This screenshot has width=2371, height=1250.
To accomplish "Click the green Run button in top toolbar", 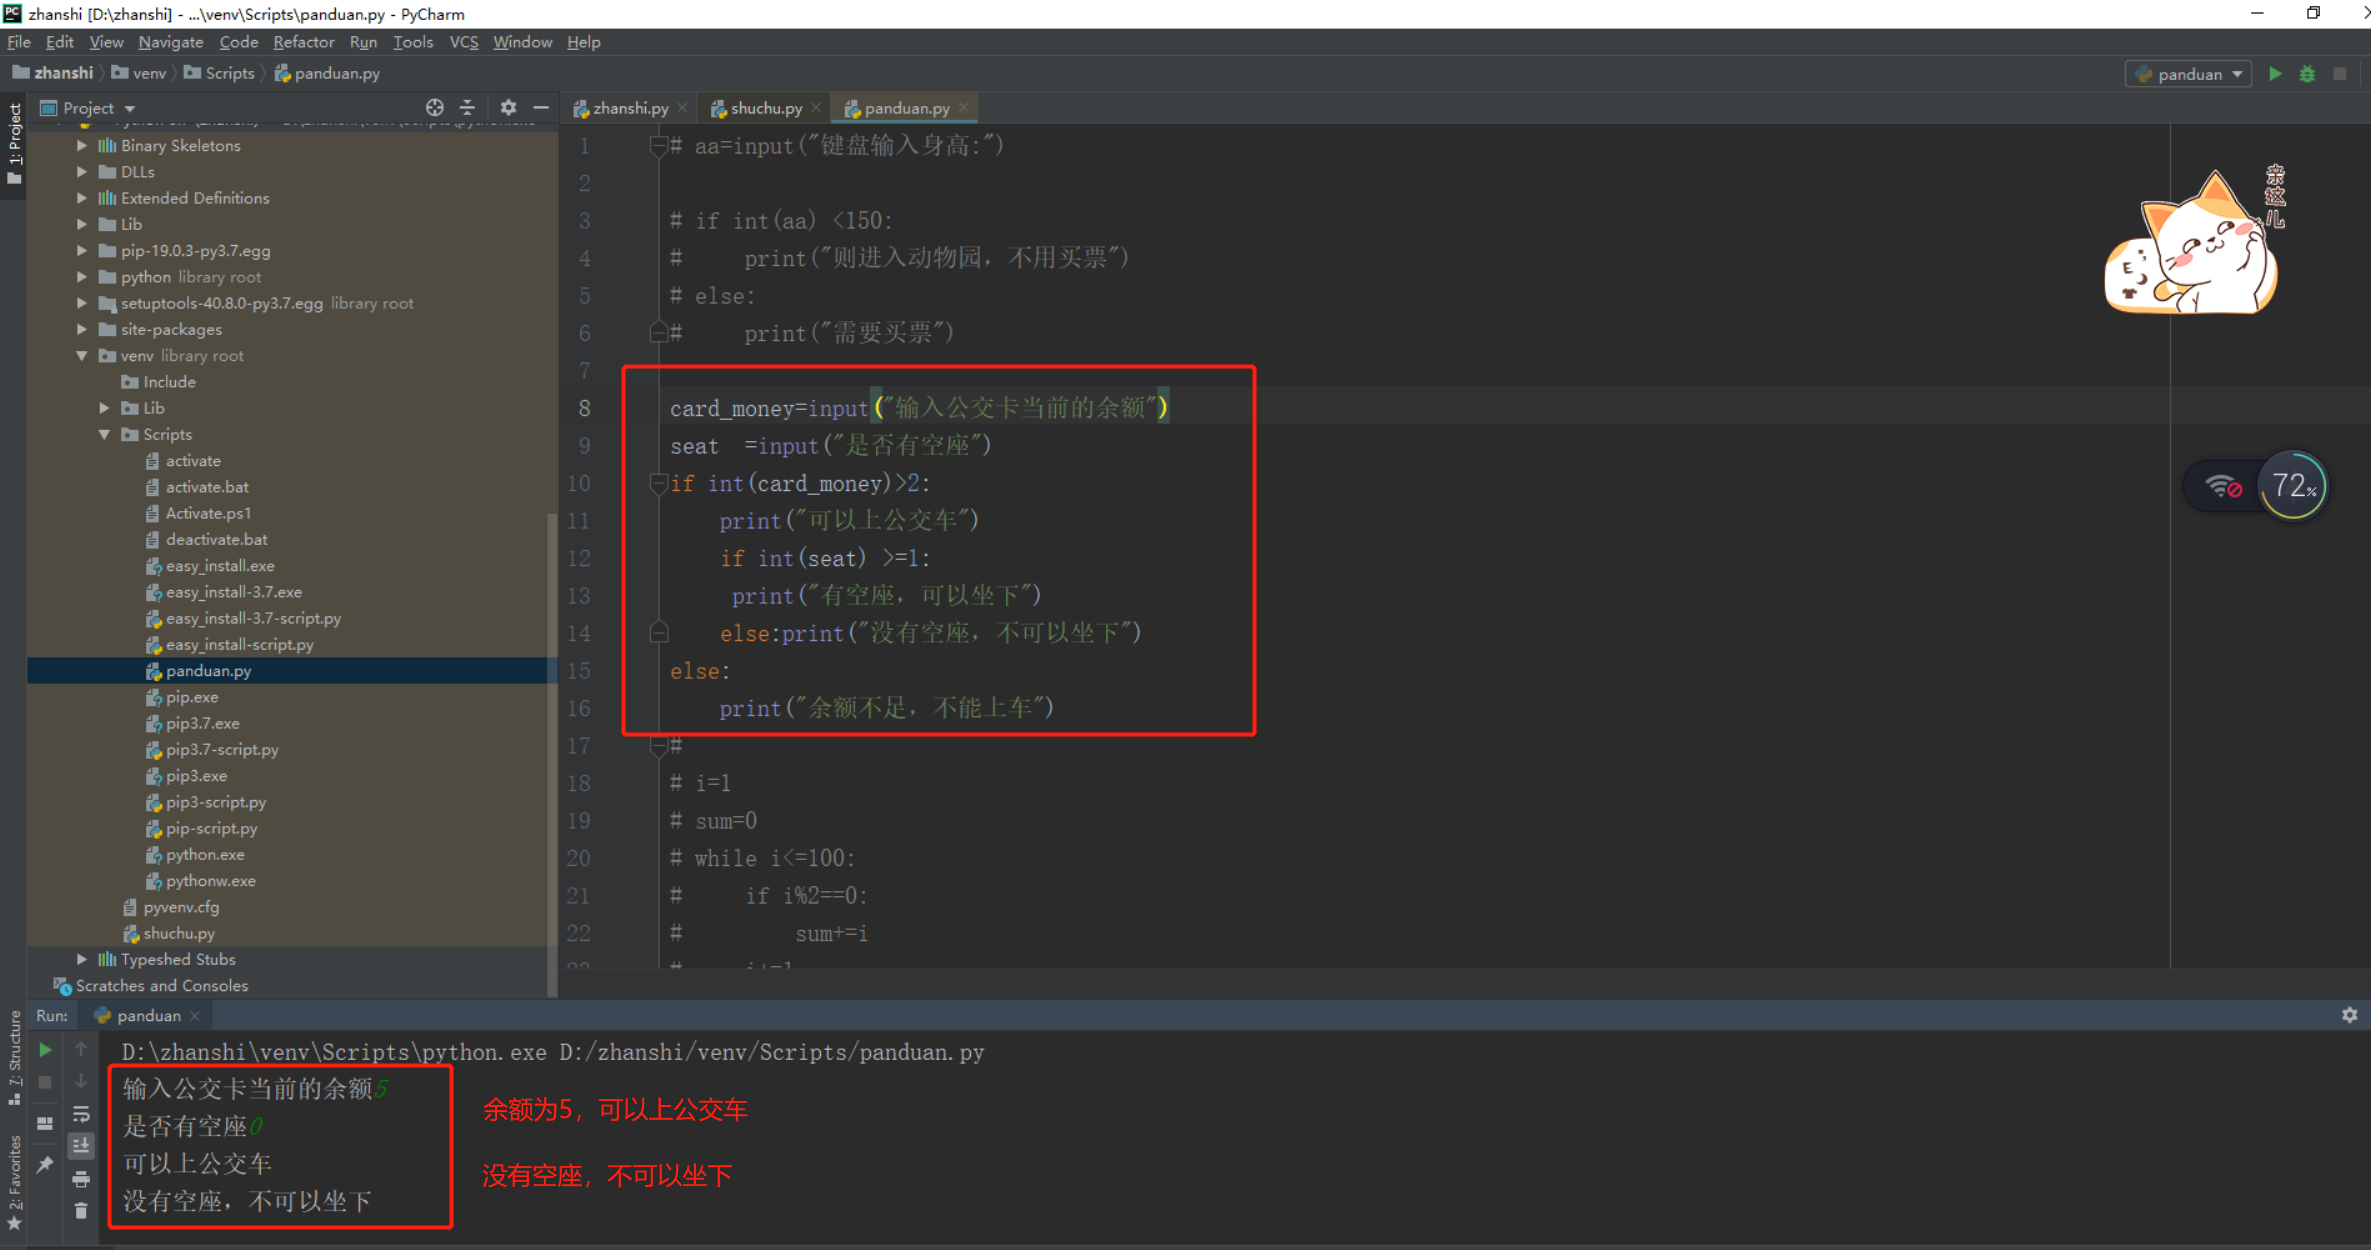I will (x=2275, y=74).
